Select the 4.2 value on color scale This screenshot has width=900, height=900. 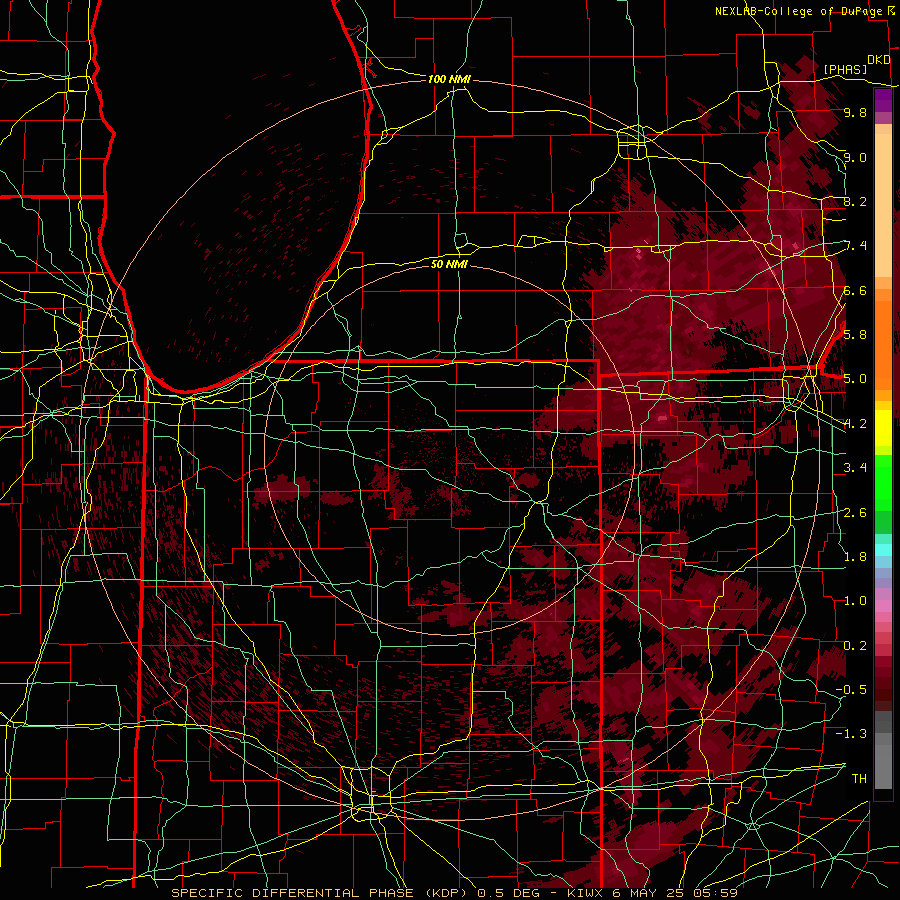point(855,424)
